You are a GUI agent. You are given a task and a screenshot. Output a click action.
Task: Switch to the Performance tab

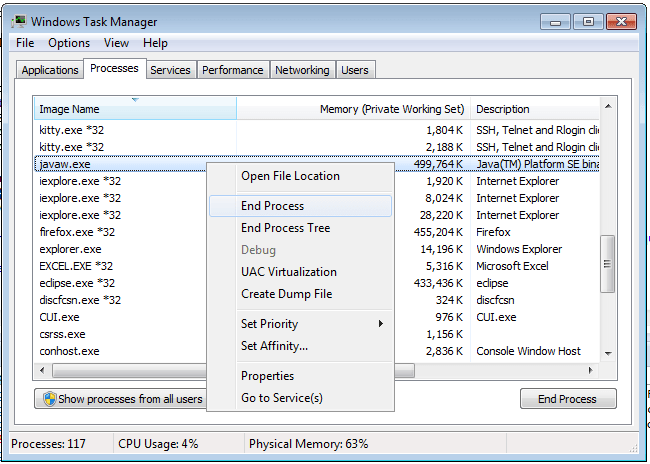tap(232, 70)
